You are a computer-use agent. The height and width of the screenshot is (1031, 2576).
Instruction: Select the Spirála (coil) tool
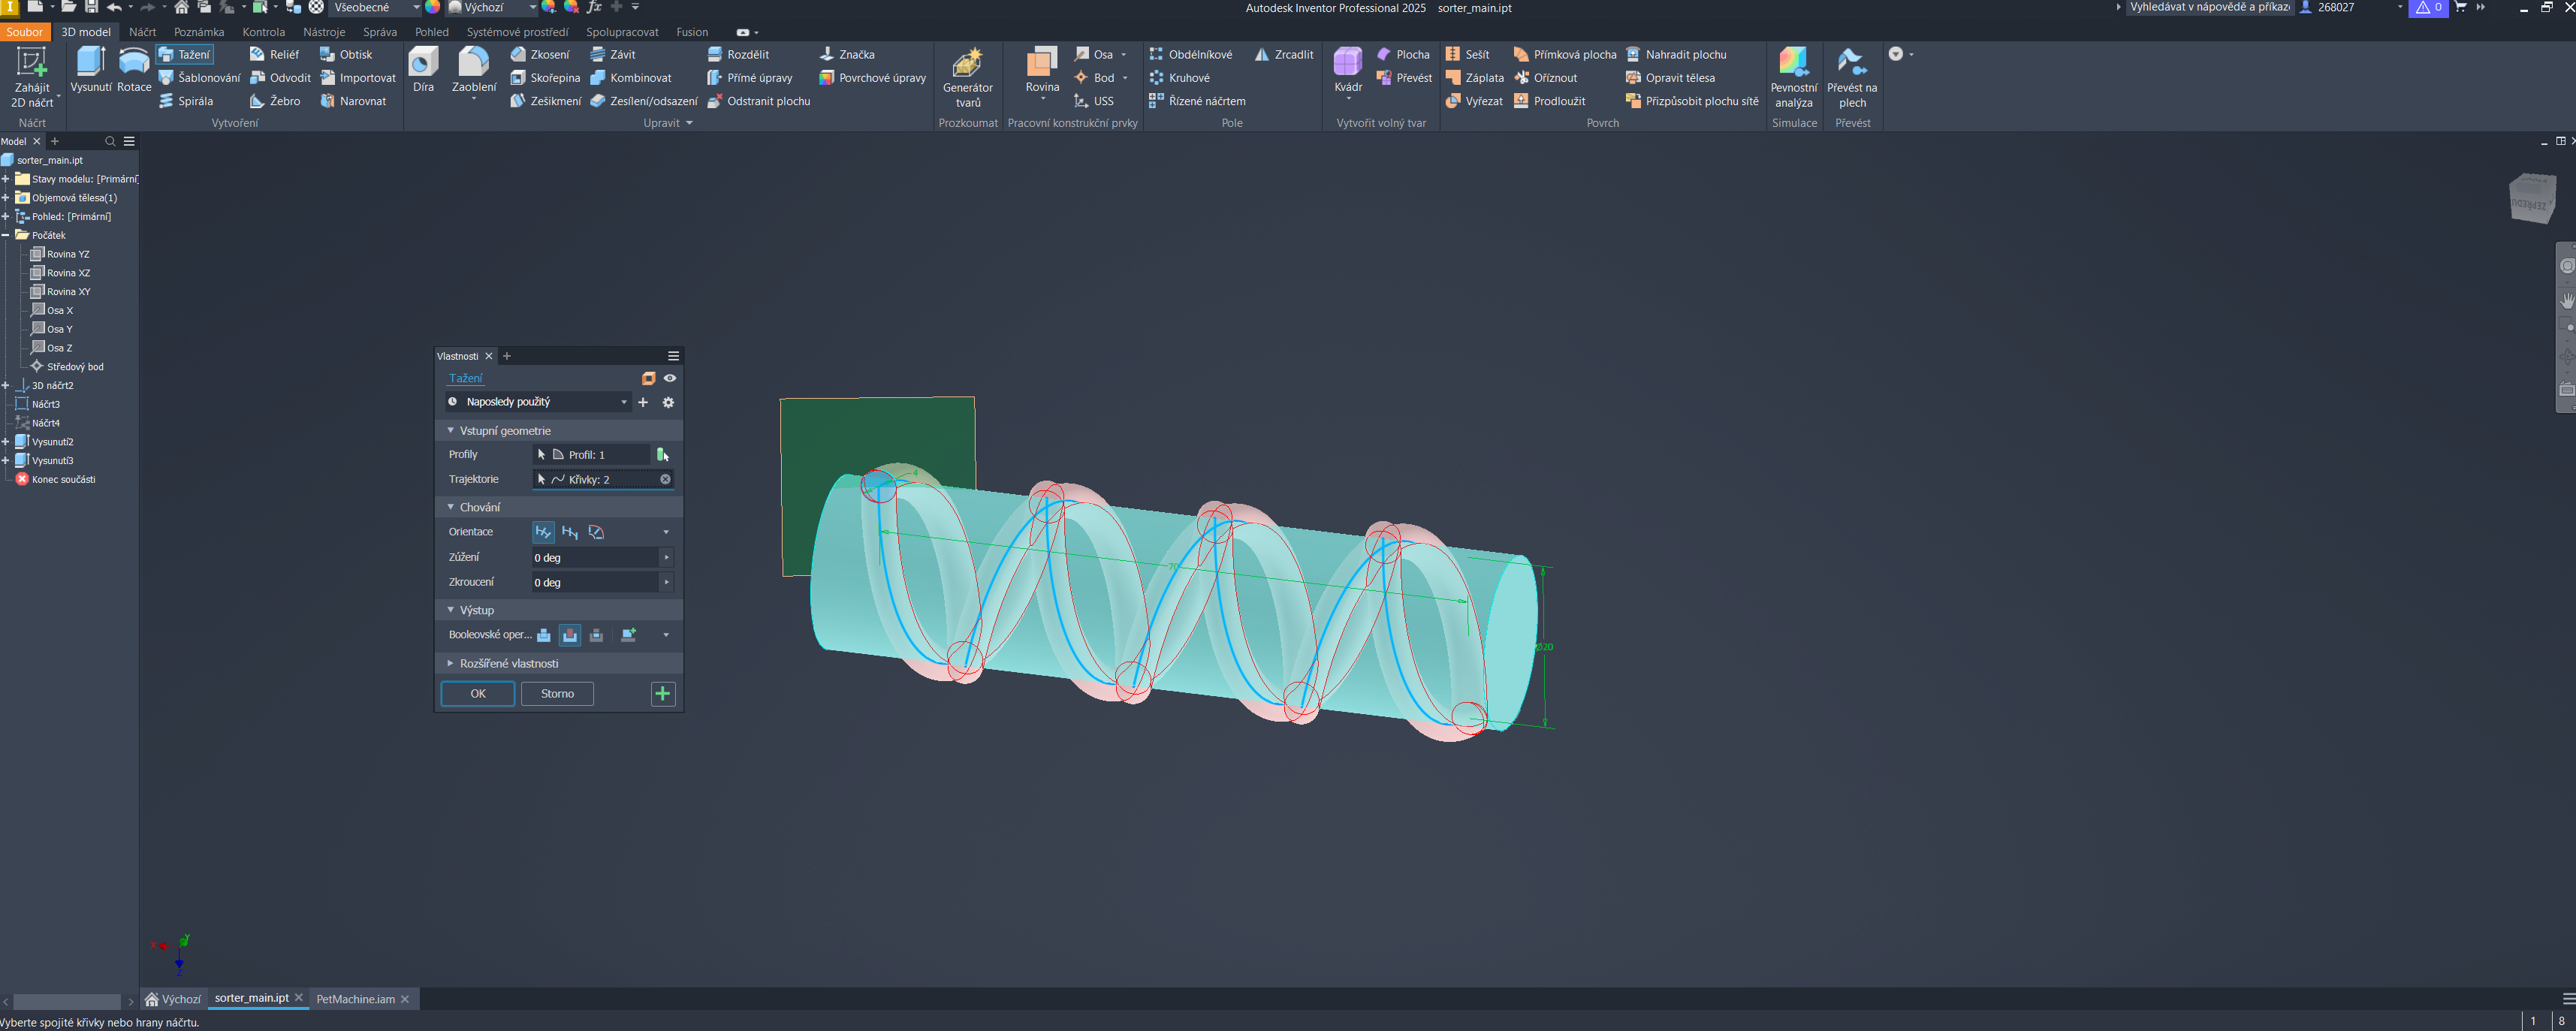186,101
